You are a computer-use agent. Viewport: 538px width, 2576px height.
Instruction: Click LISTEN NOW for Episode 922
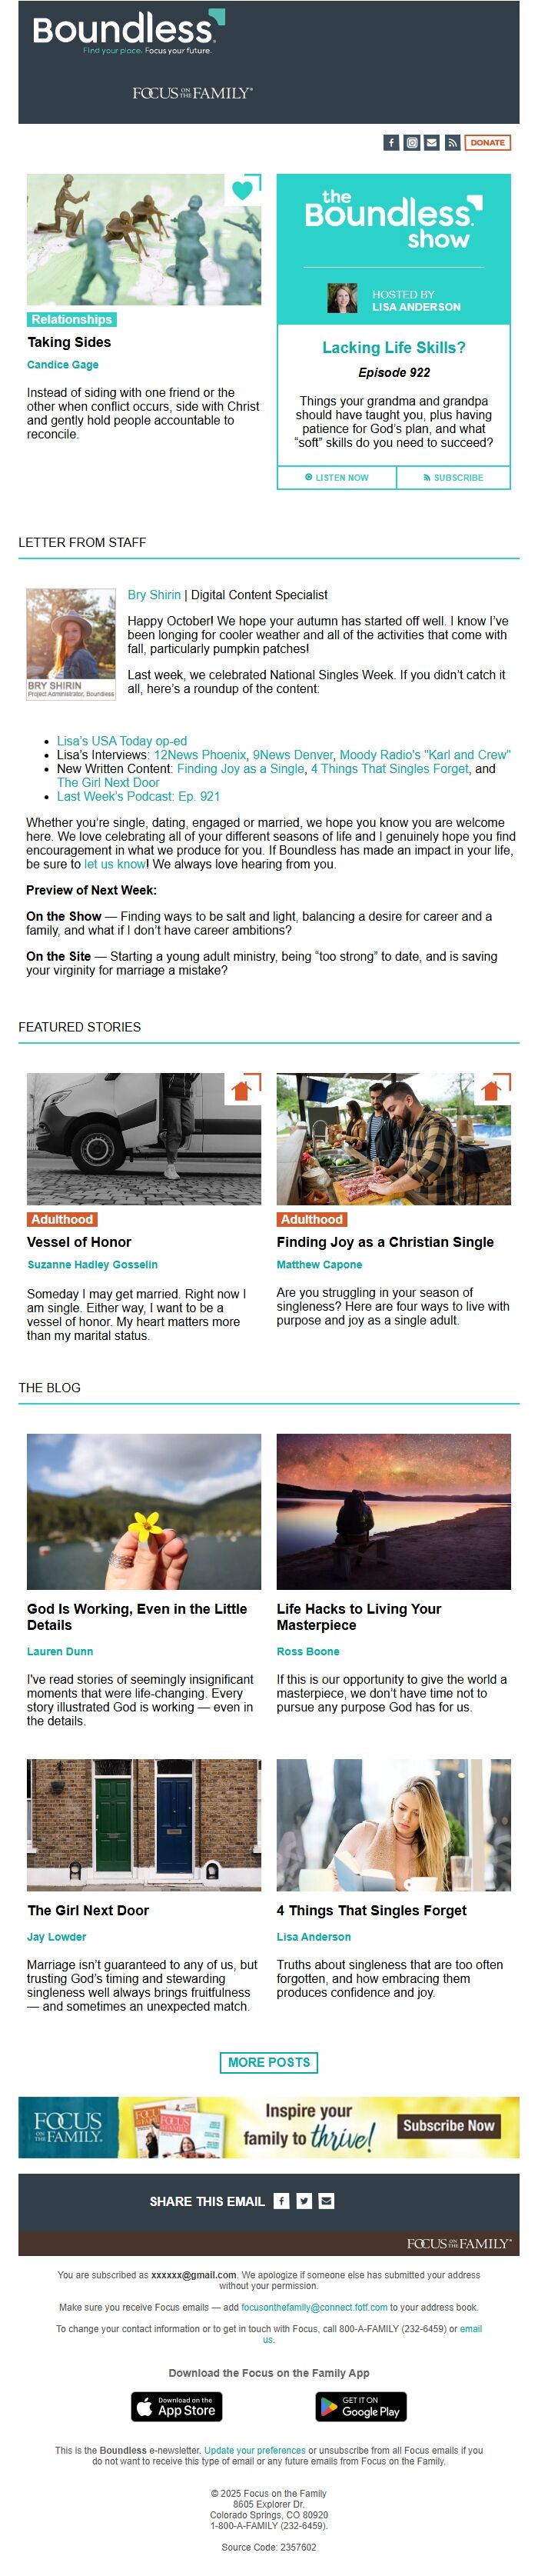tap(337, 478)
